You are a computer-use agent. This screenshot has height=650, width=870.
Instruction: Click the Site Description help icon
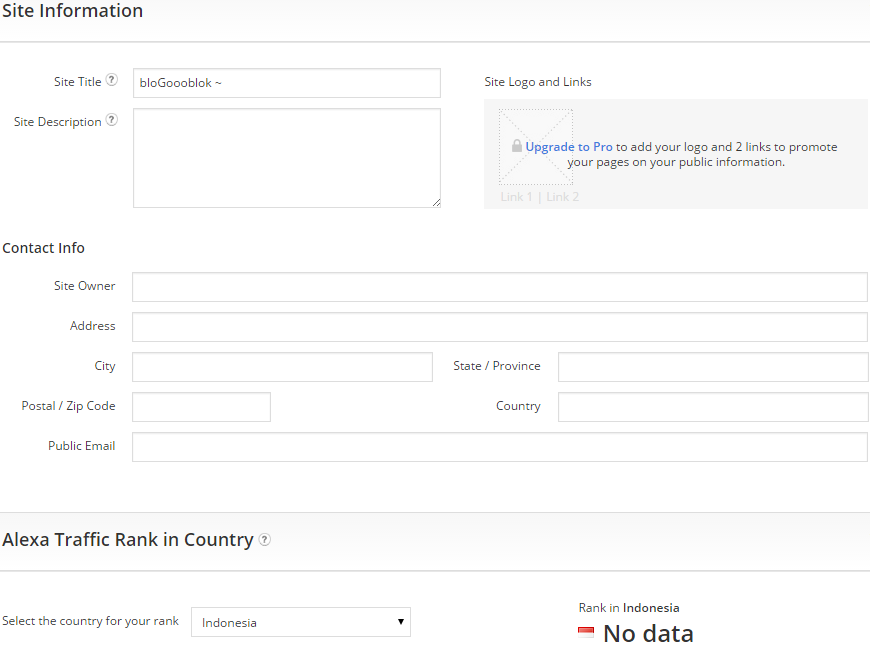click(x=112, y=120)
